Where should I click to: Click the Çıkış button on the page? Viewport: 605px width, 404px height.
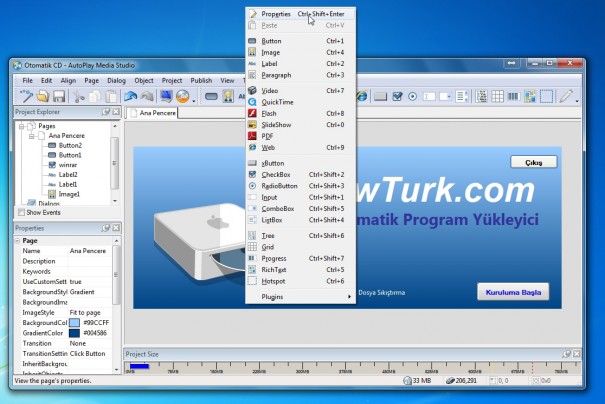(x=534, y=162)
